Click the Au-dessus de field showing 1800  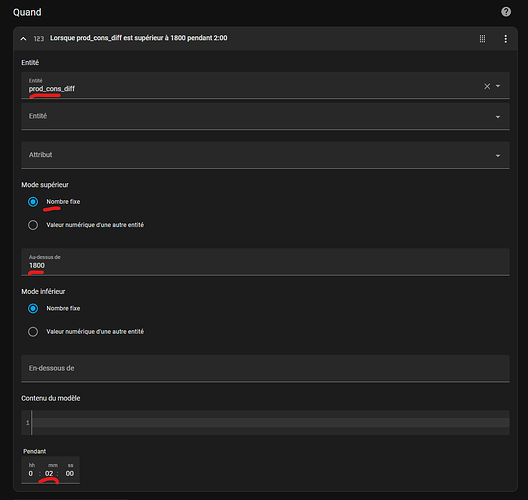click(x=265, y=262)
